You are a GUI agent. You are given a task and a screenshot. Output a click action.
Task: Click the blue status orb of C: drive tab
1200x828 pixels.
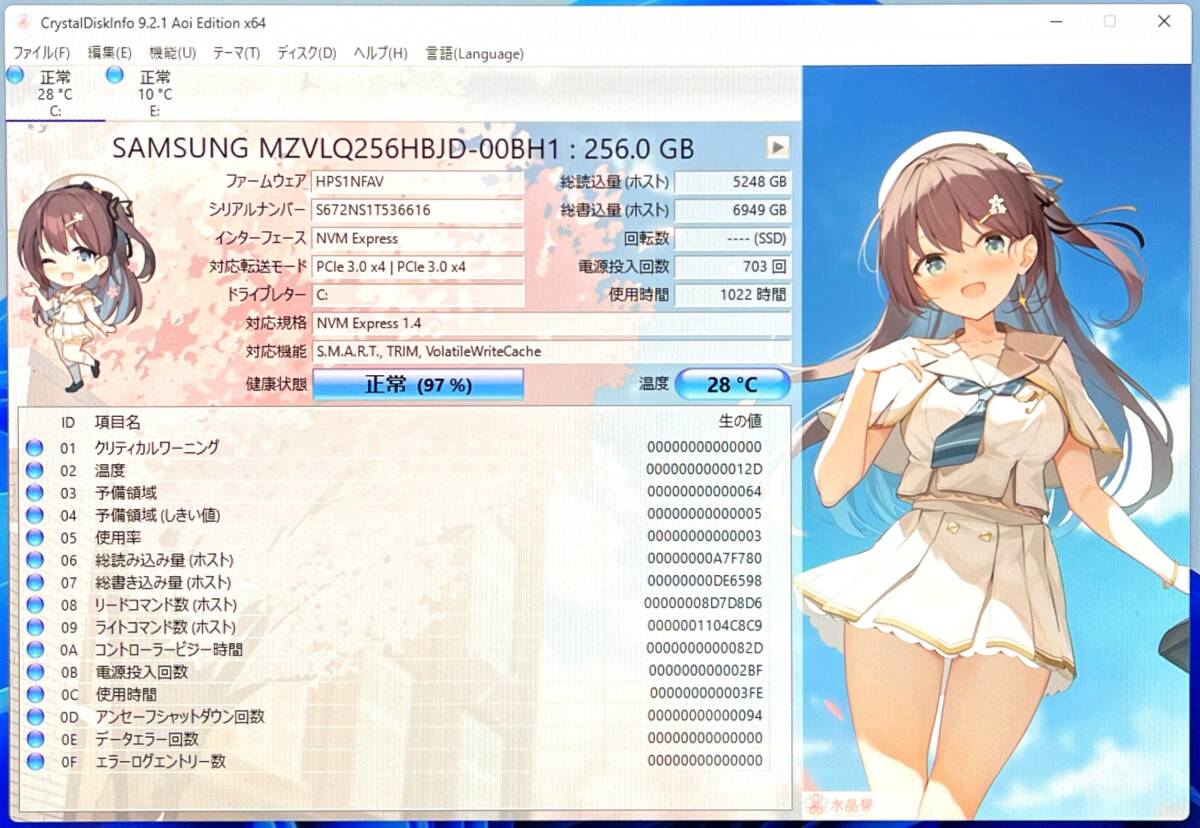click(15, 75)
